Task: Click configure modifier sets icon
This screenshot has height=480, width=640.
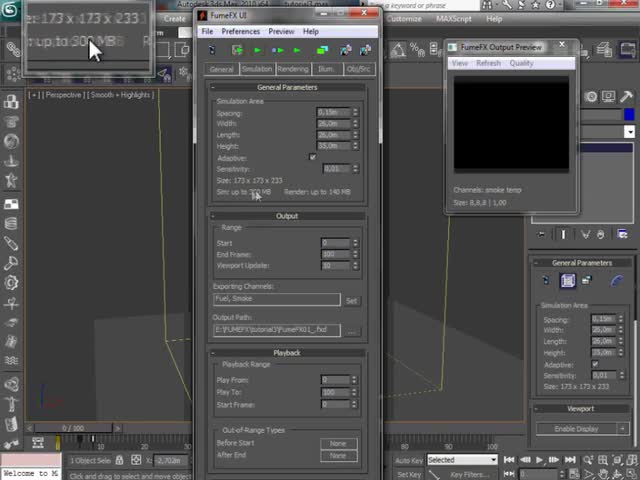Action: 622,234
